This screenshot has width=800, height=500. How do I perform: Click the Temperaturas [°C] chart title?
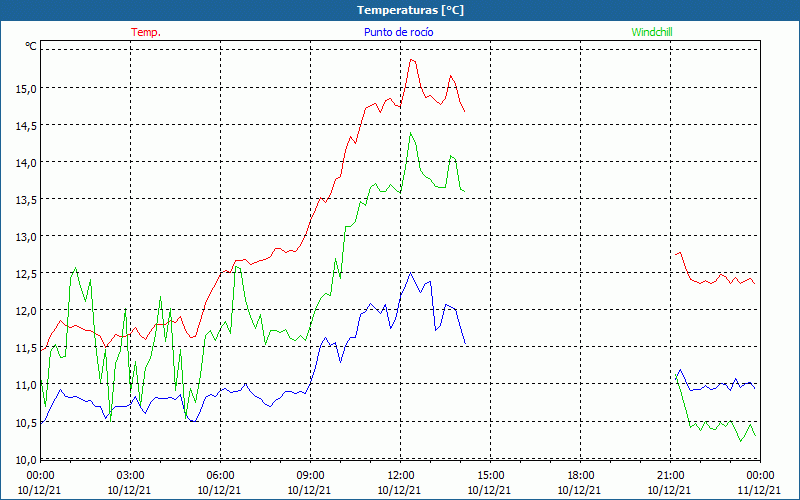click(x=410, y=10)
